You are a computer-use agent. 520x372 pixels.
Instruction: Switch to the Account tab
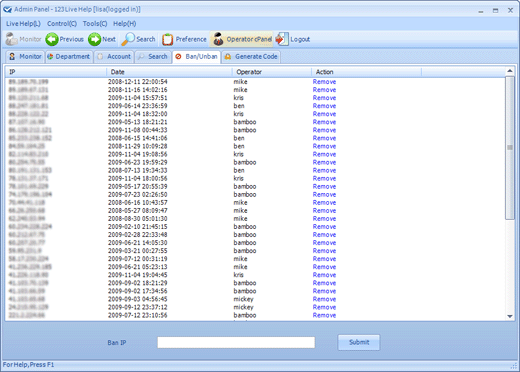click(x=114, y=57)
